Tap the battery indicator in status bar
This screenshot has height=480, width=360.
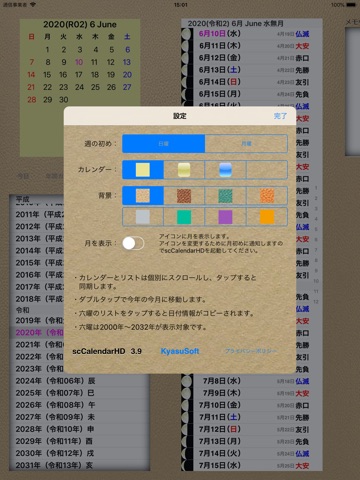point(351,5)
